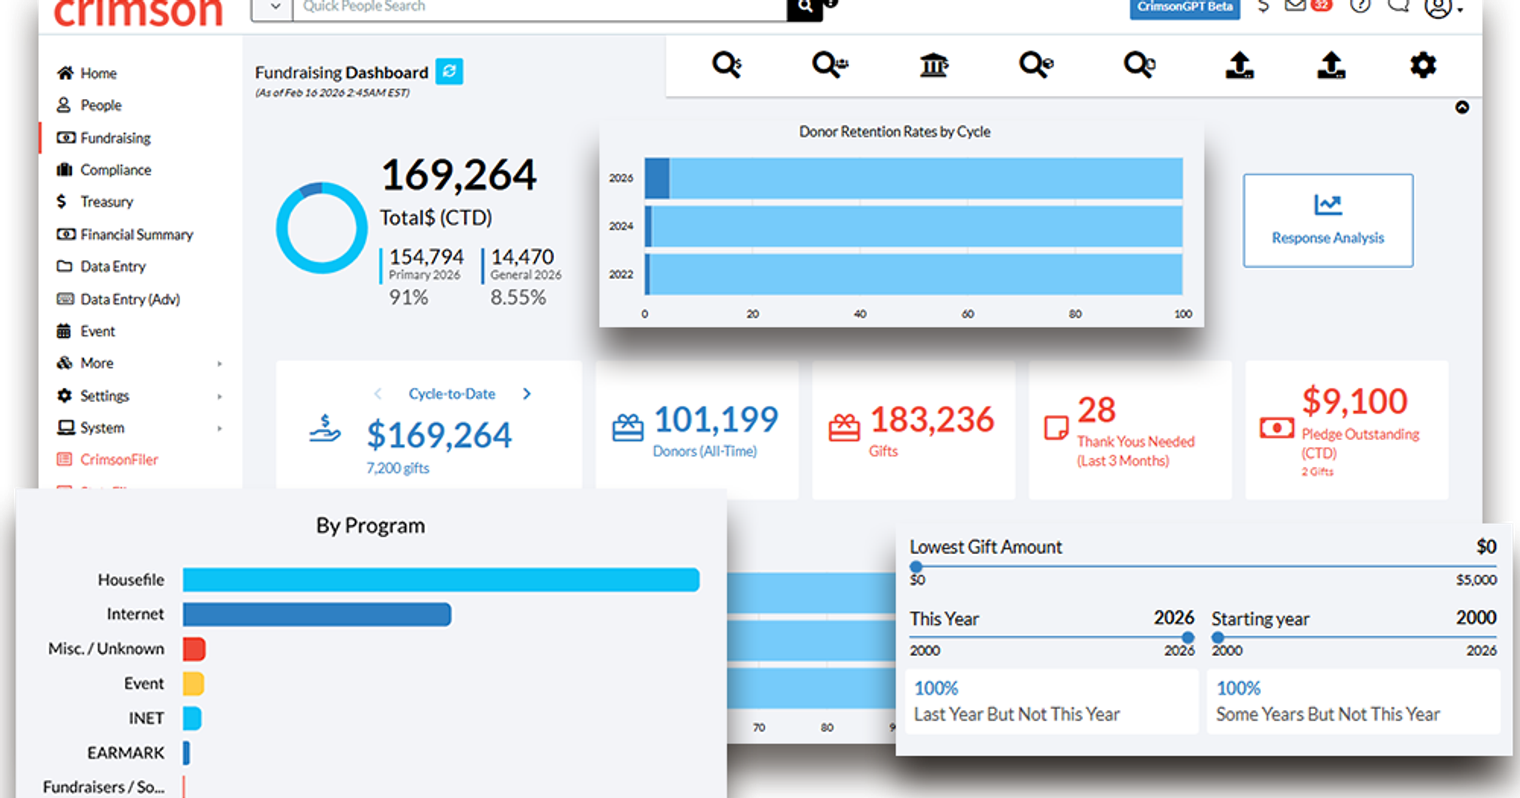Adjust the Lowest Gift Amount slider handle
Image resolution: width=1520 pixels, height=798 pixels.
[916, 567]
